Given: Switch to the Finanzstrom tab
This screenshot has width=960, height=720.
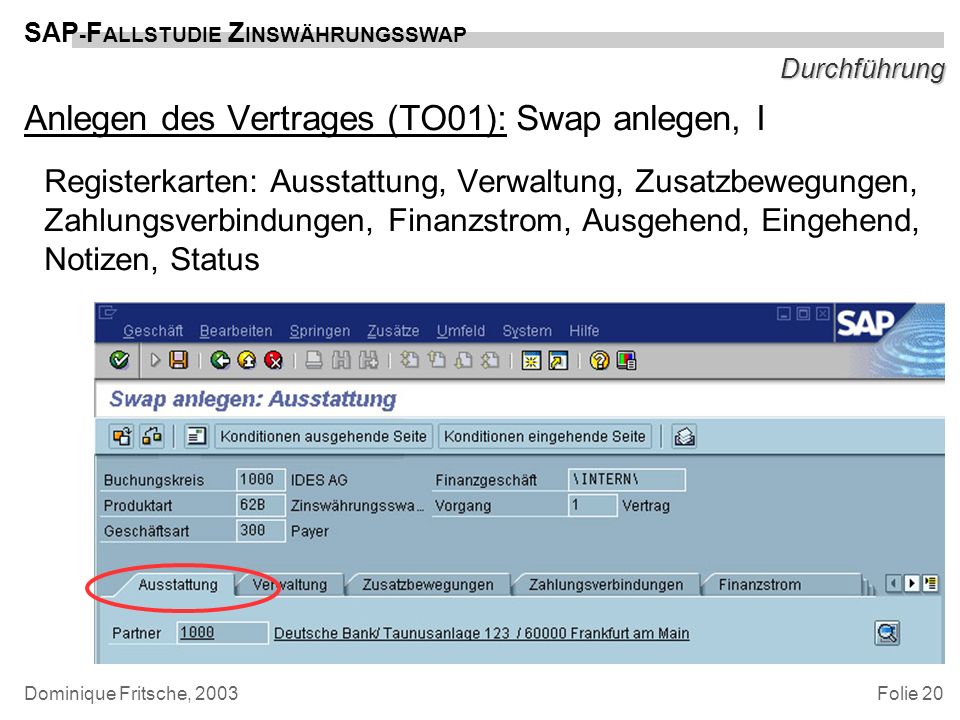Looking at the screenshot, I should coord(759,585).
